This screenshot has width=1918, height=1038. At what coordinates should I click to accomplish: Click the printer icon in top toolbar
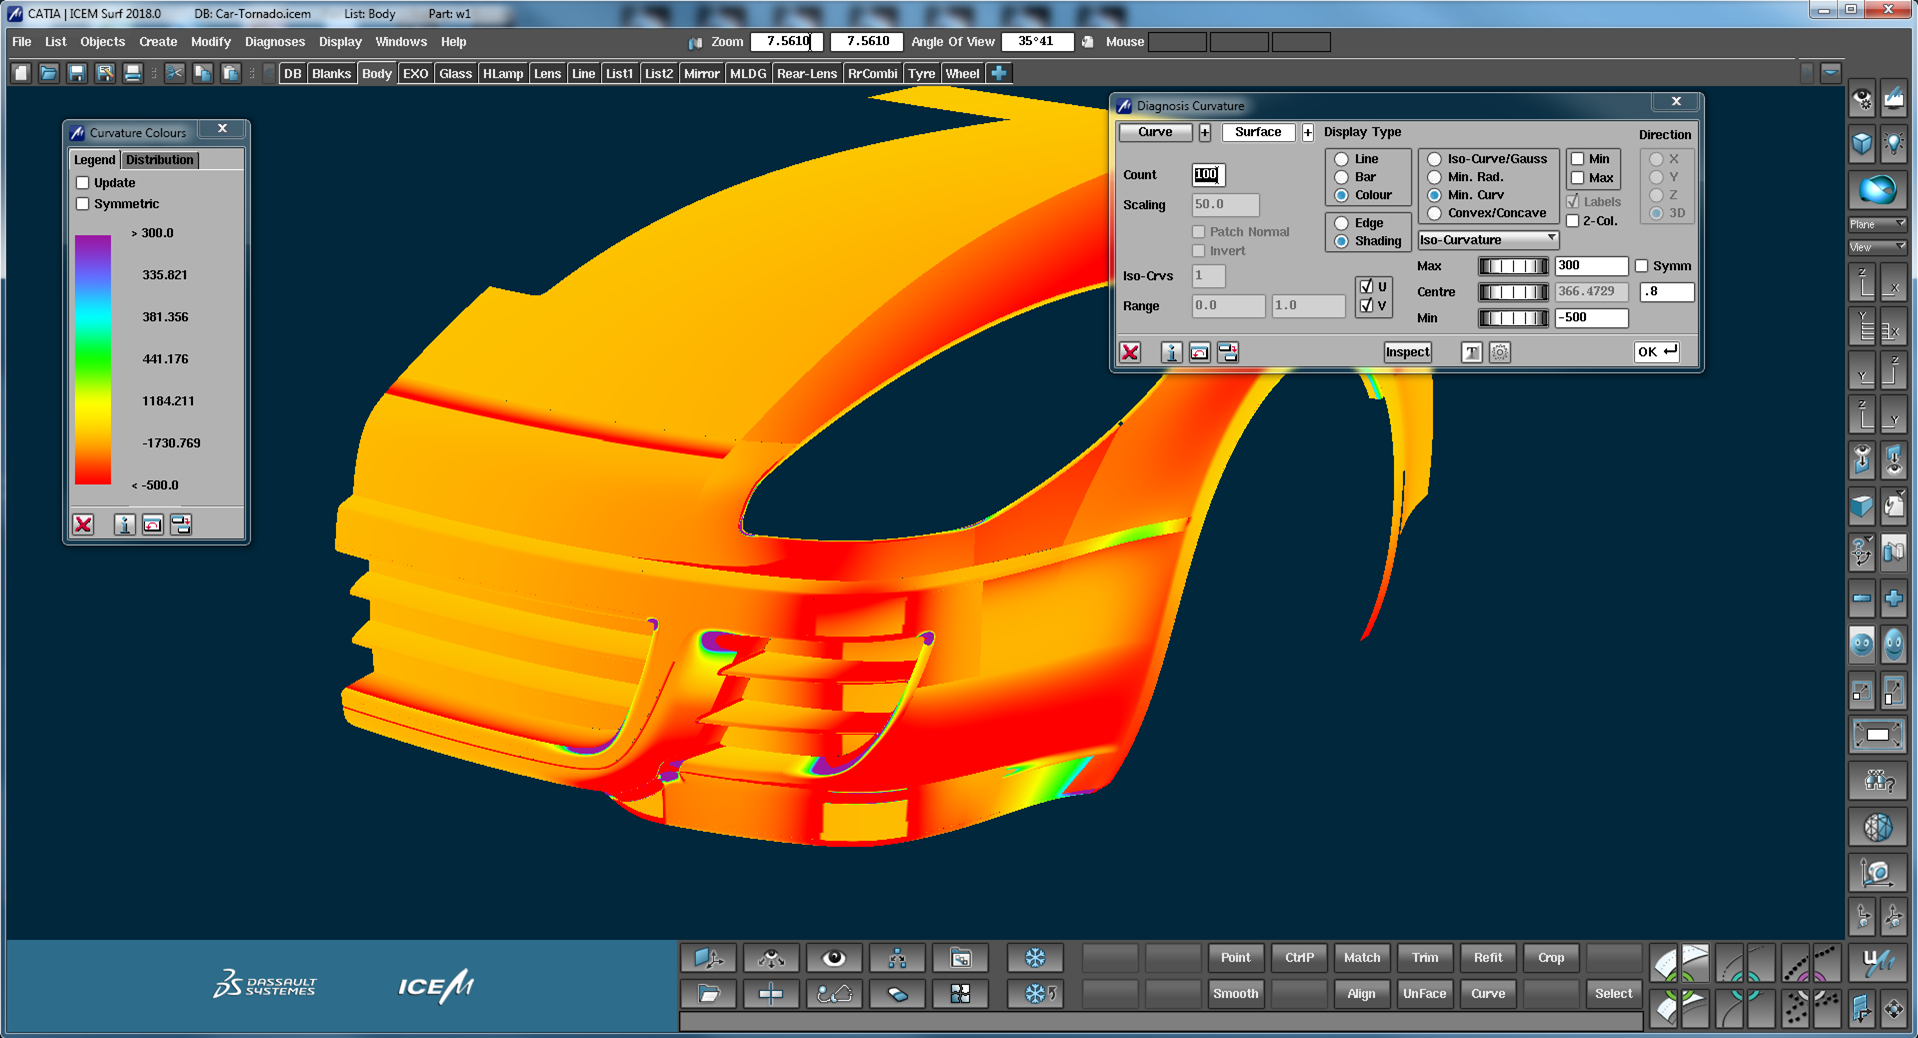tap(132, 73)
